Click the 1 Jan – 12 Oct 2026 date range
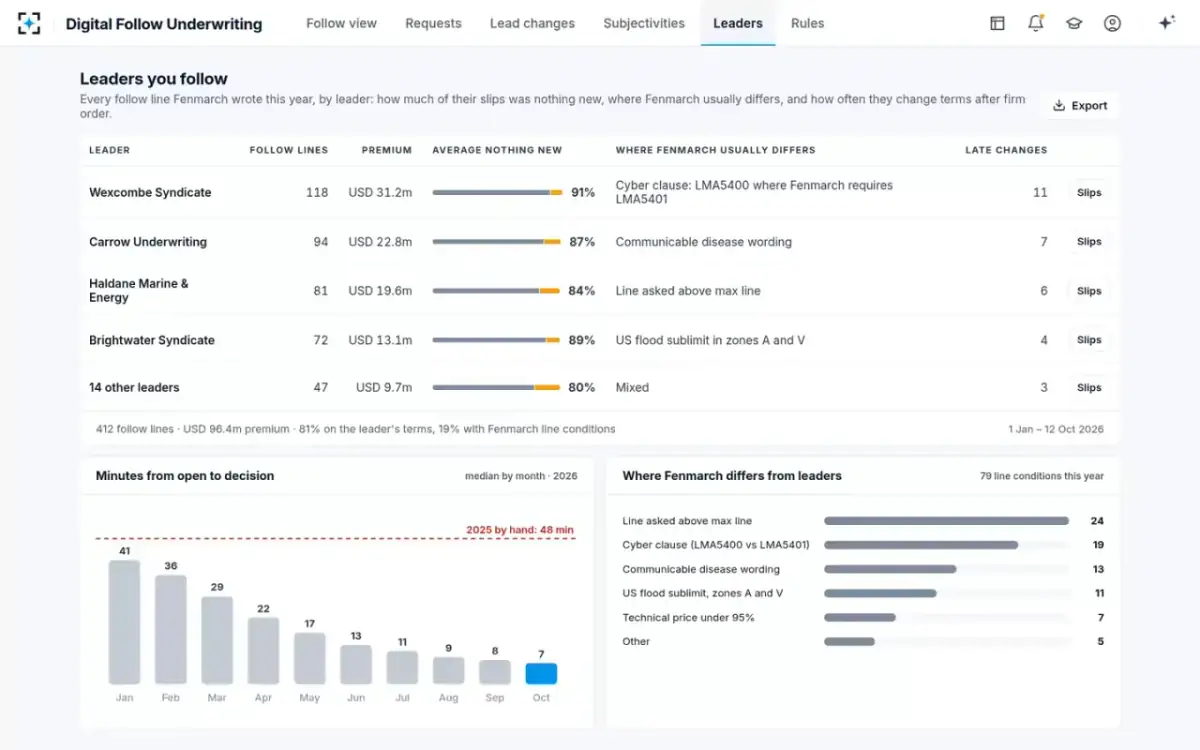Screen dimensions: 1200x750 point(1056,429)
